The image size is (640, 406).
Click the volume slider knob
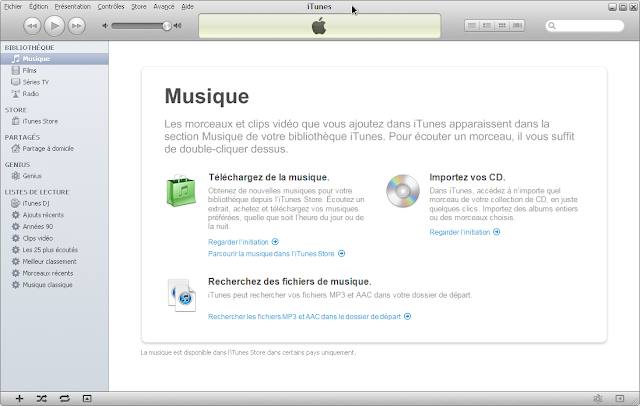167,26
